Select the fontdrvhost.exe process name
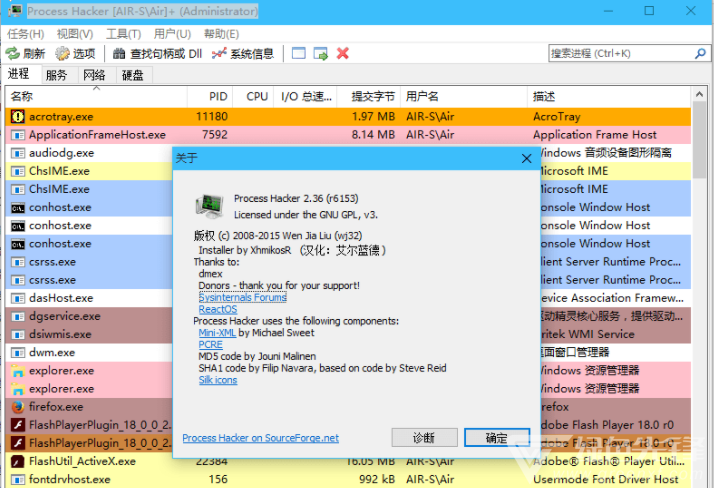Viewport: 714px width, 488px height. [x=70, y=479]
